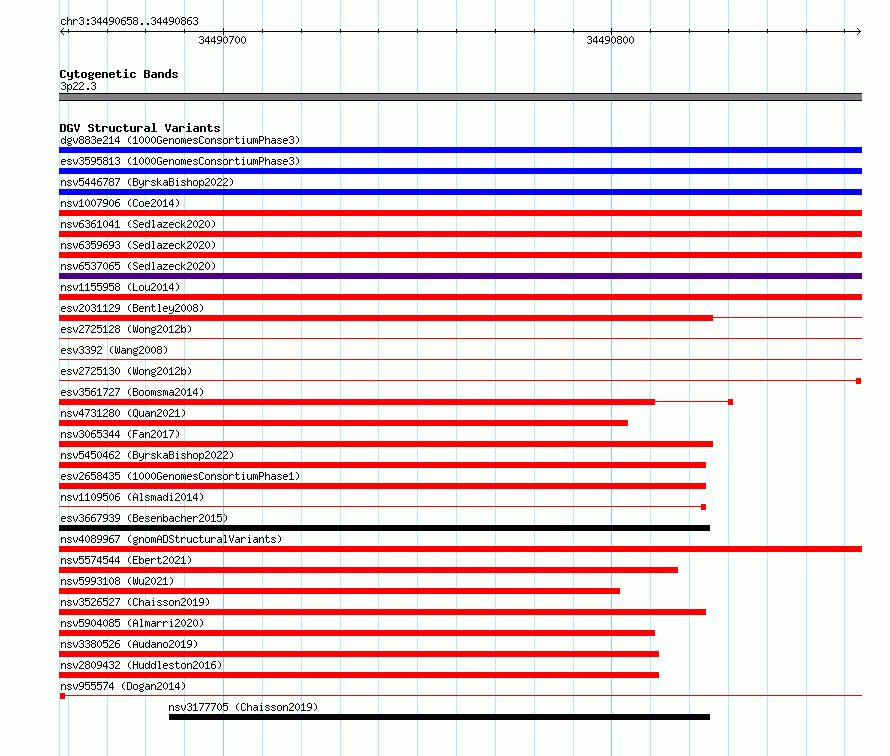Click the 34490800 ruler label
Screen dimensions: 890x756
click(x=610, y=40)
